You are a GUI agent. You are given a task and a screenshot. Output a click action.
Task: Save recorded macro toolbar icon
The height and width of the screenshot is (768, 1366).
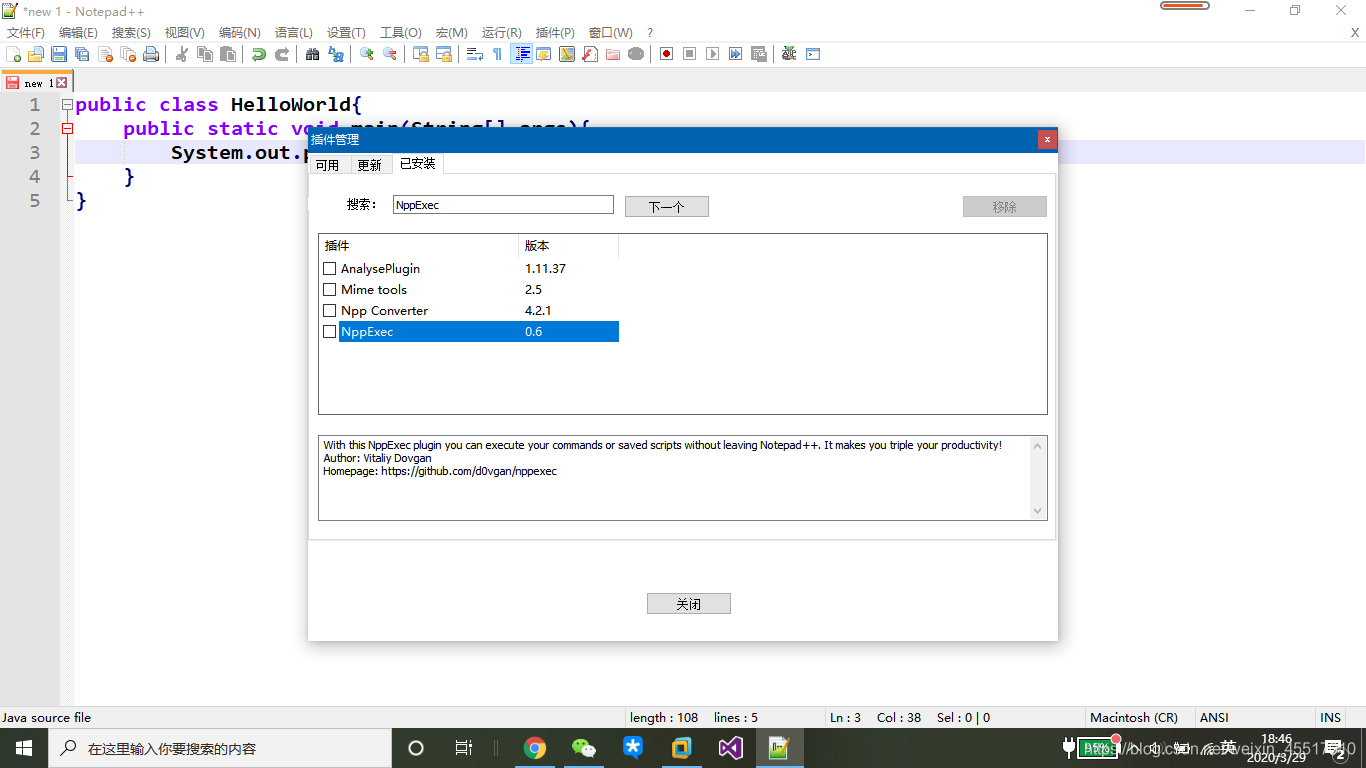[759, 54]
